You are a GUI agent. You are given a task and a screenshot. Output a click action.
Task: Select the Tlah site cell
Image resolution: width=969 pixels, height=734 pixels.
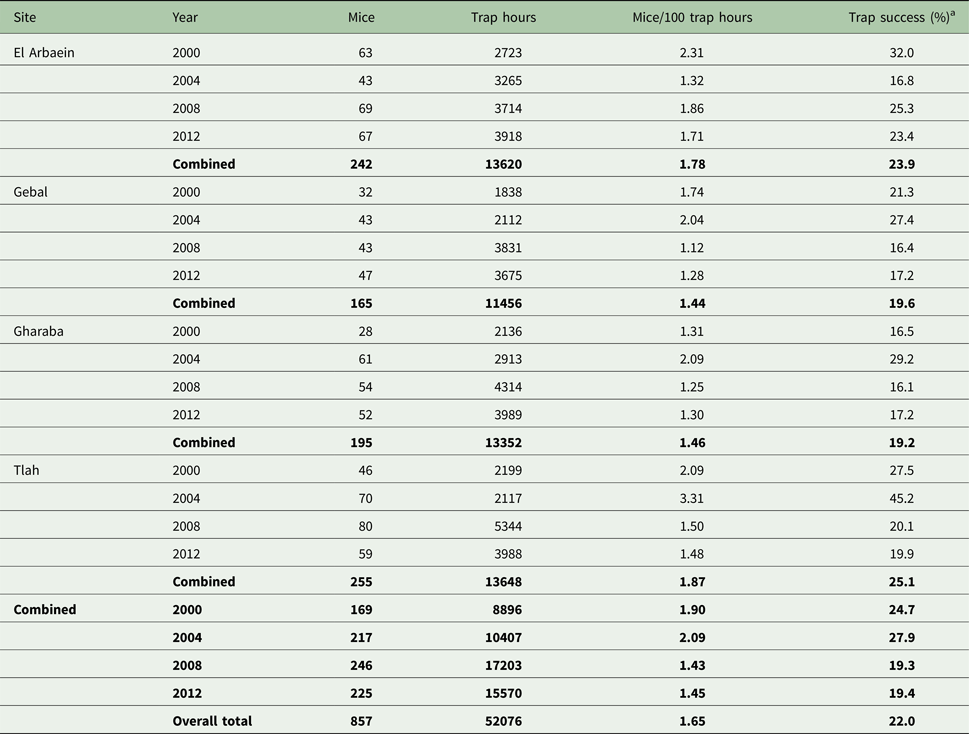click(27, 470)
